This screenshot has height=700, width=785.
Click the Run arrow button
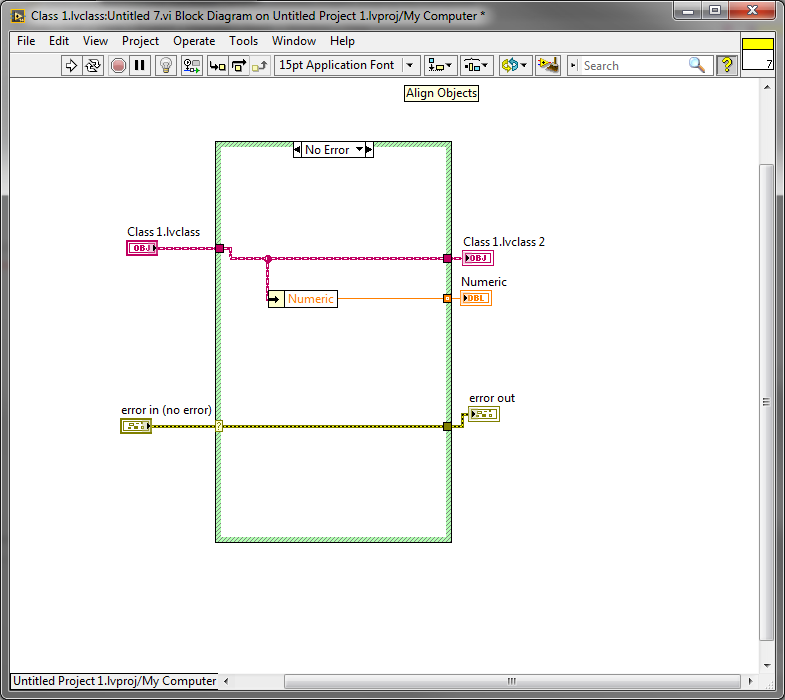71,65
